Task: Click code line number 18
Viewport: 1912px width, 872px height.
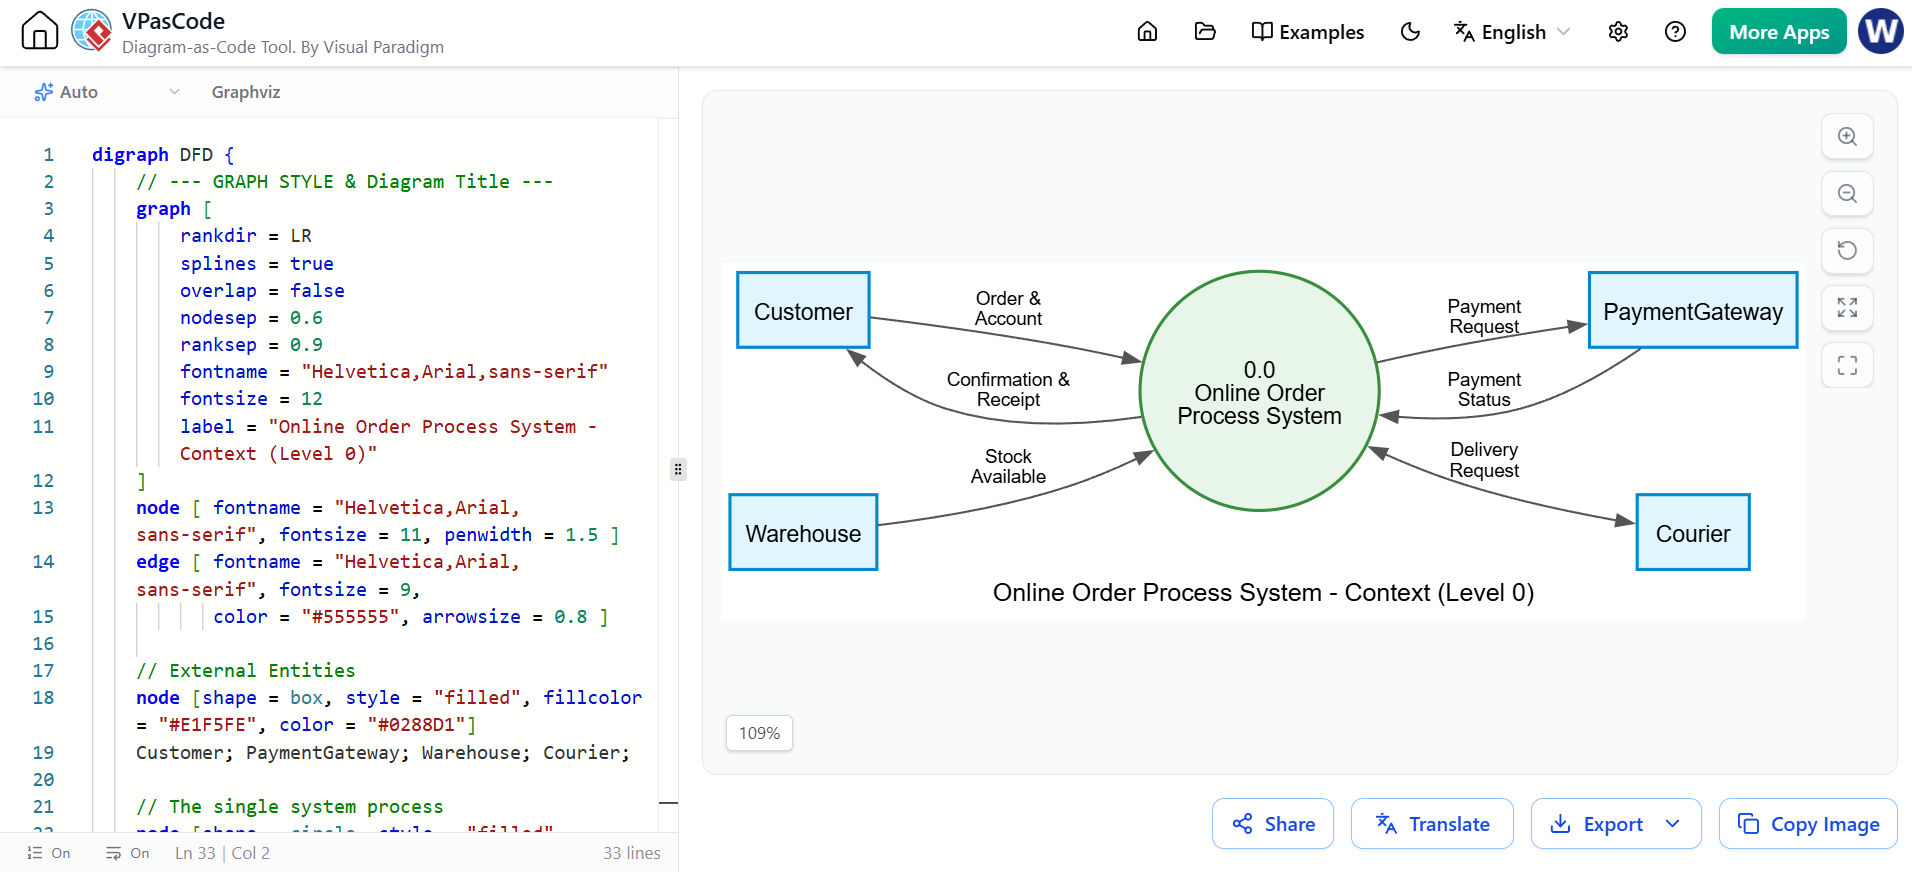Action: pyautogui.click(x=43, y=698)
